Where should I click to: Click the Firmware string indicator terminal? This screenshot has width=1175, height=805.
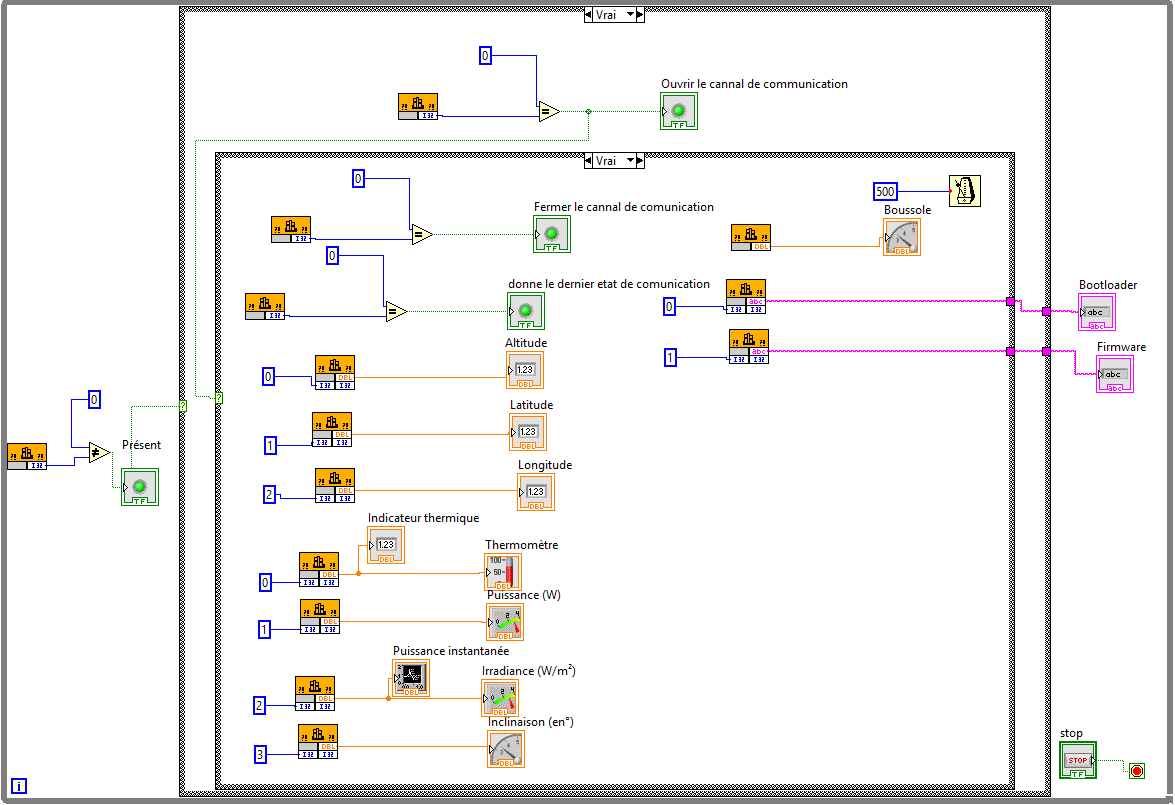(1114, 375)
